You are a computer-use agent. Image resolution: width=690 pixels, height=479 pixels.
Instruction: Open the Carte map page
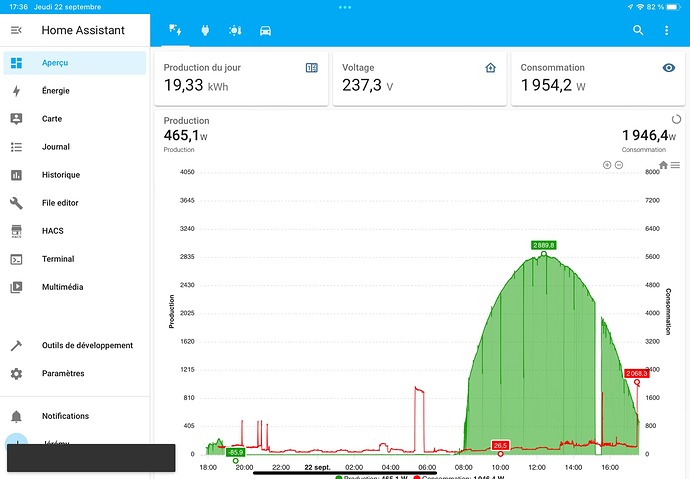(x=52, y=119)
